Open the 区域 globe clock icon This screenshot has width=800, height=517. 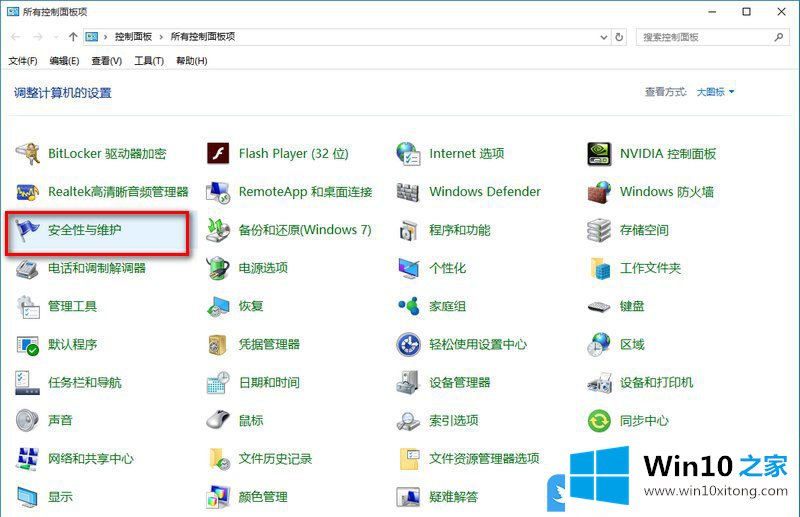point(599,344)
